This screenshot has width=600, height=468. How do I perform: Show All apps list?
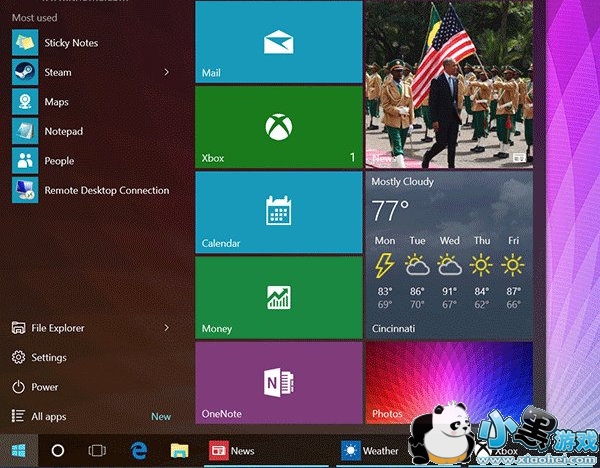click(50, 416)
